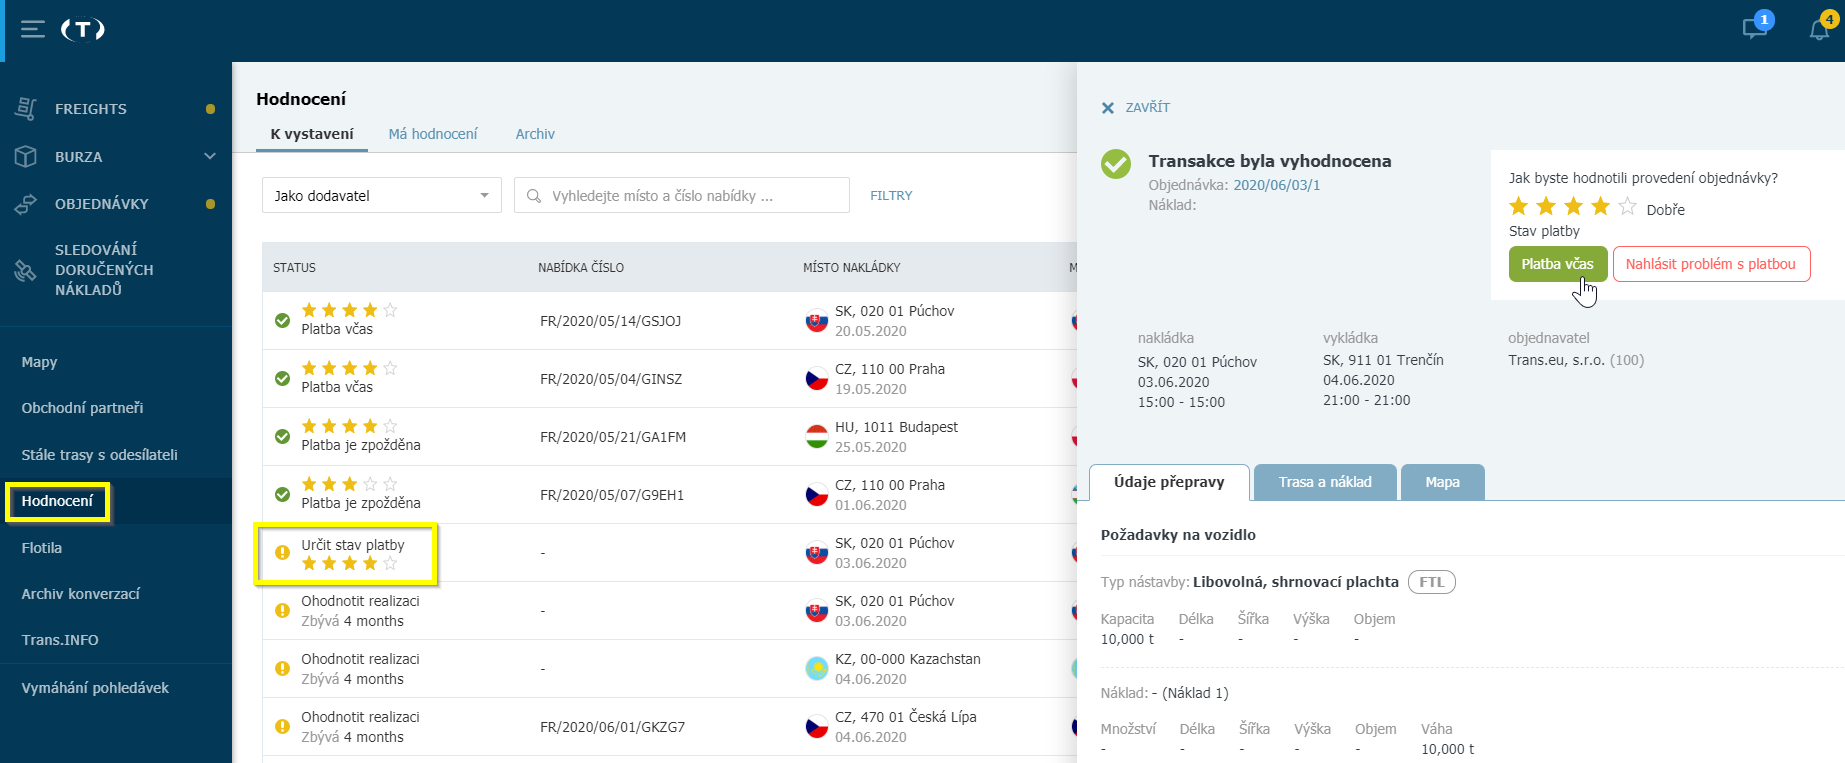Click Slovak flag in FR/2020/05/14/GSJOJ row
1845x763 pixels.
[817, 321]
